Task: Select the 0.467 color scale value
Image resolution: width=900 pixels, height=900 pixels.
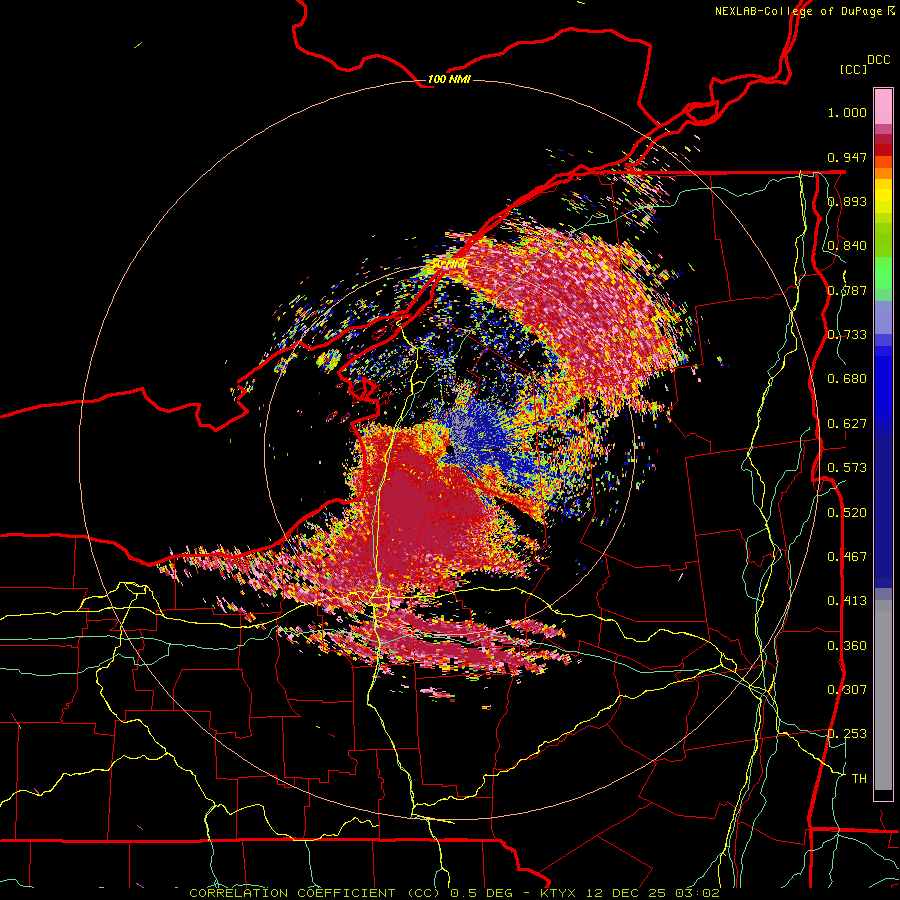Action: click(847, 557)
